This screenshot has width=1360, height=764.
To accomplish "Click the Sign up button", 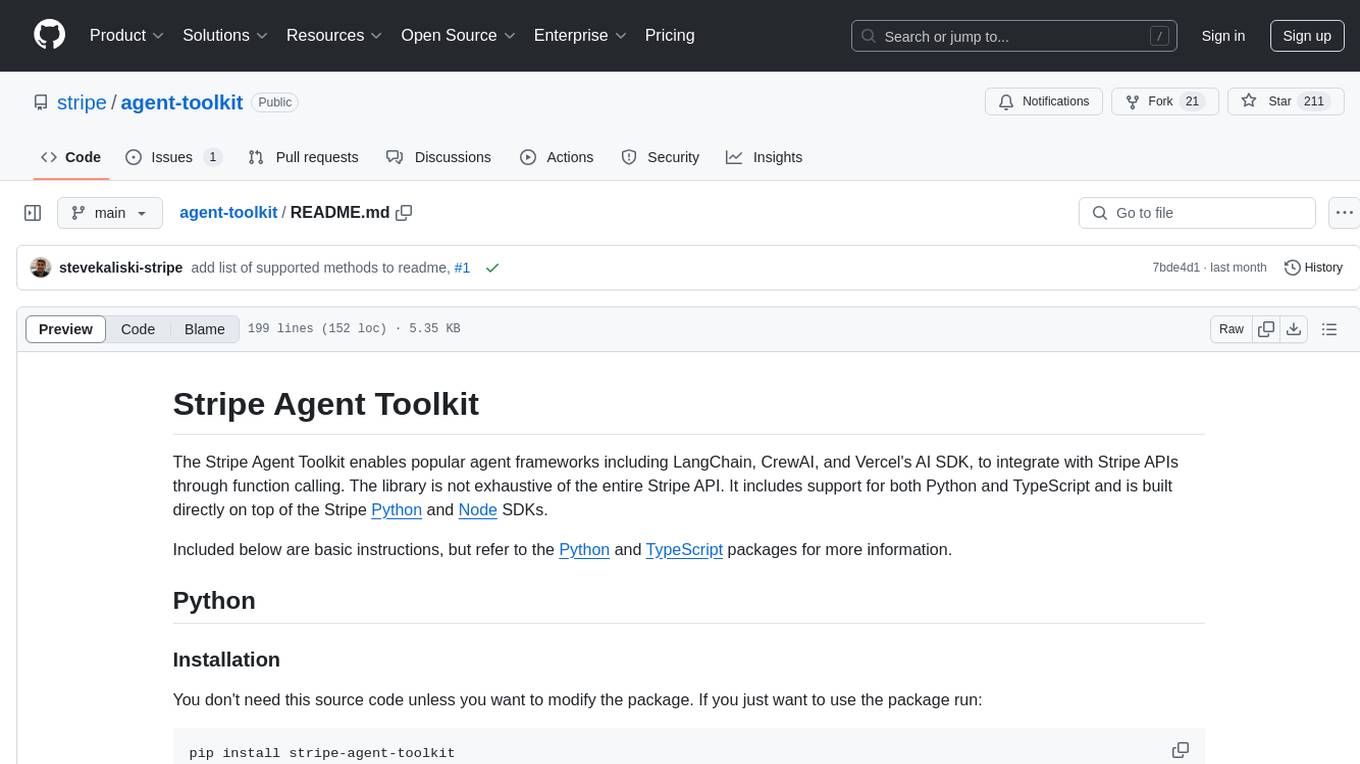I will [1307, 36].
